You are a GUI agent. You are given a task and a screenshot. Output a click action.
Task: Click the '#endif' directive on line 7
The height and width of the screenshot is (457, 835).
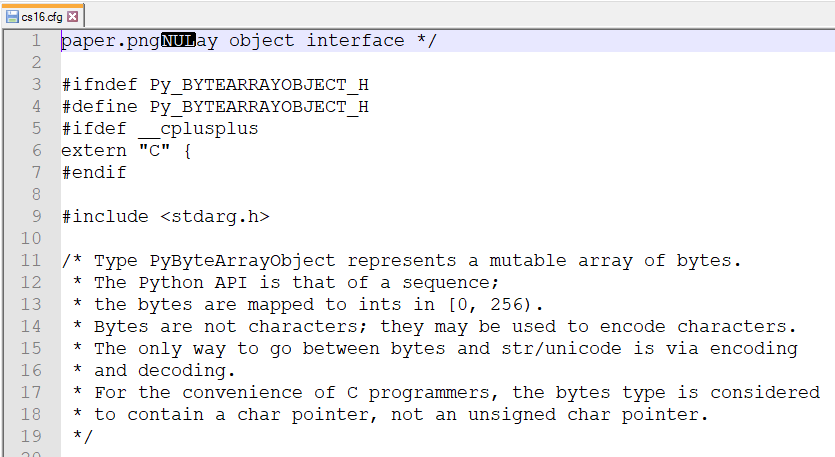coord(94,173)
